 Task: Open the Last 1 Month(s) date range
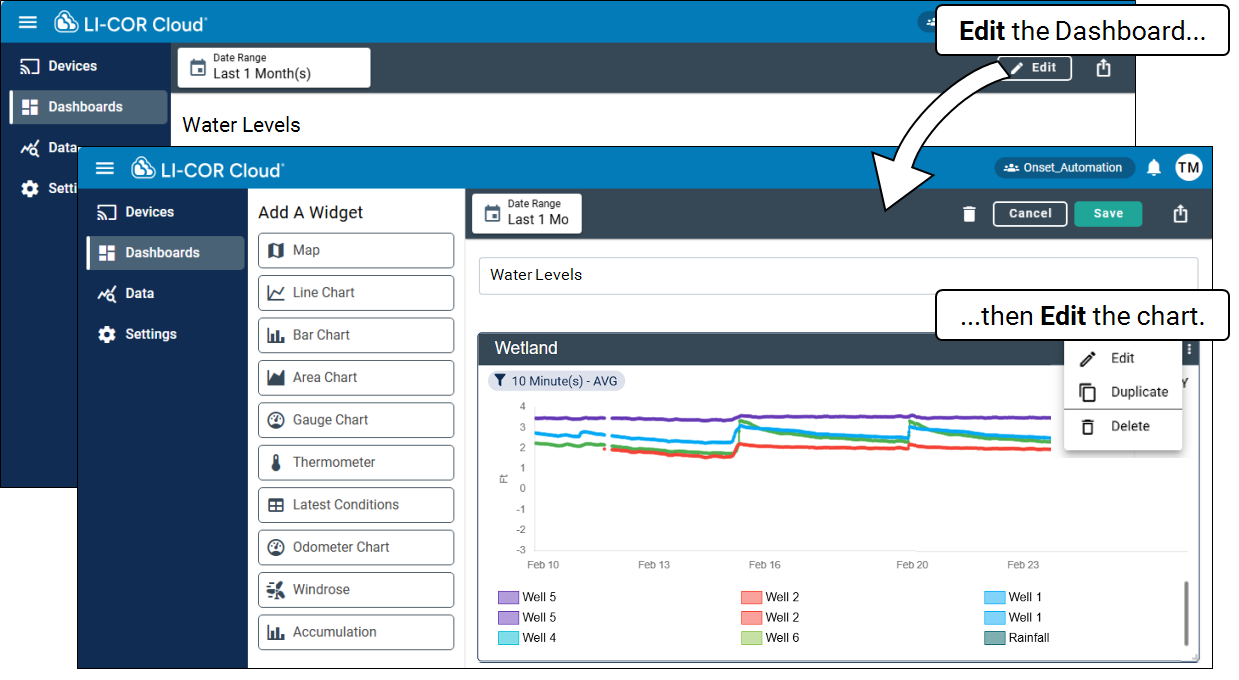[x=273, y=67]
